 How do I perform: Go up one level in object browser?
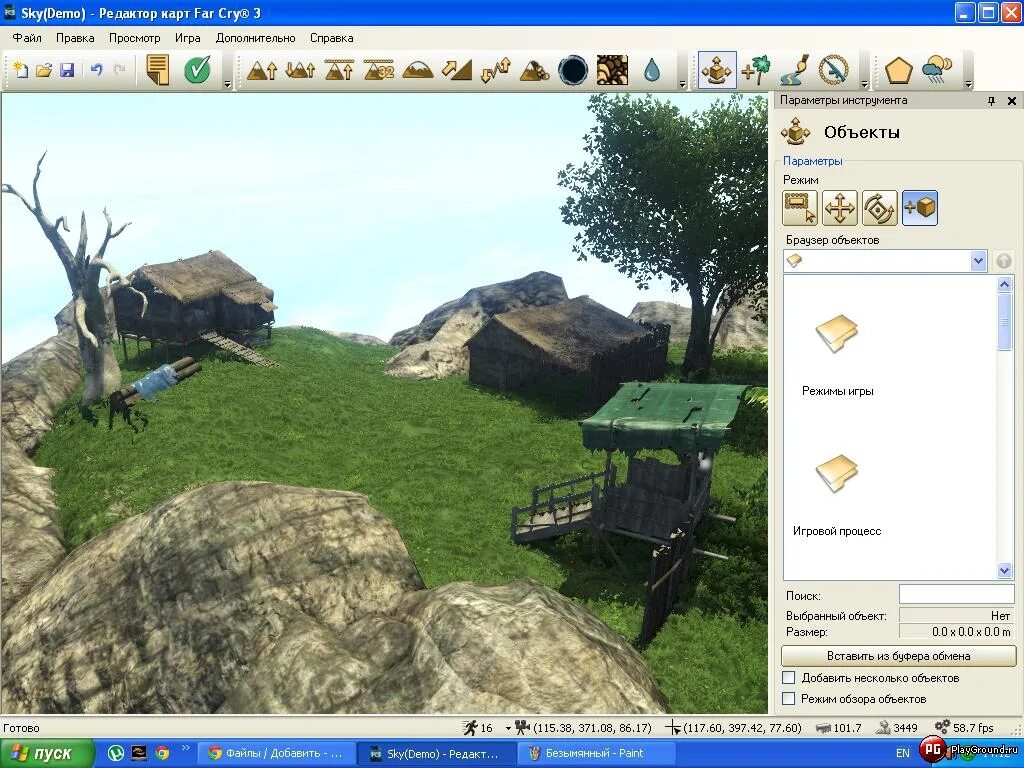(x=1004, y=261)
